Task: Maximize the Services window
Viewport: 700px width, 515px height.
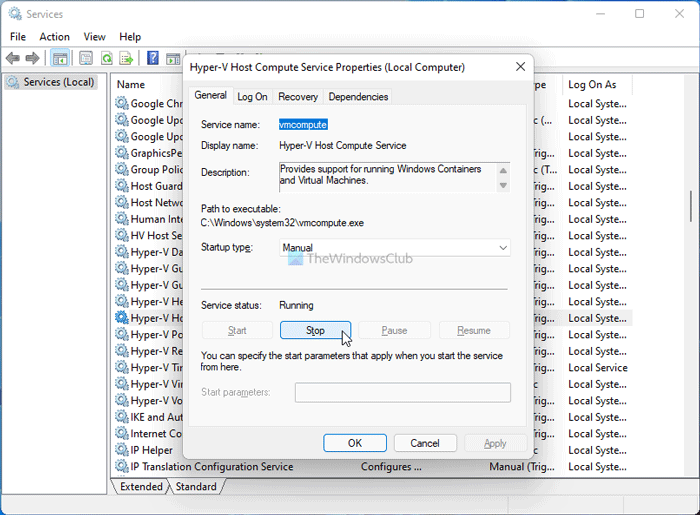Action: coord(639,13)
